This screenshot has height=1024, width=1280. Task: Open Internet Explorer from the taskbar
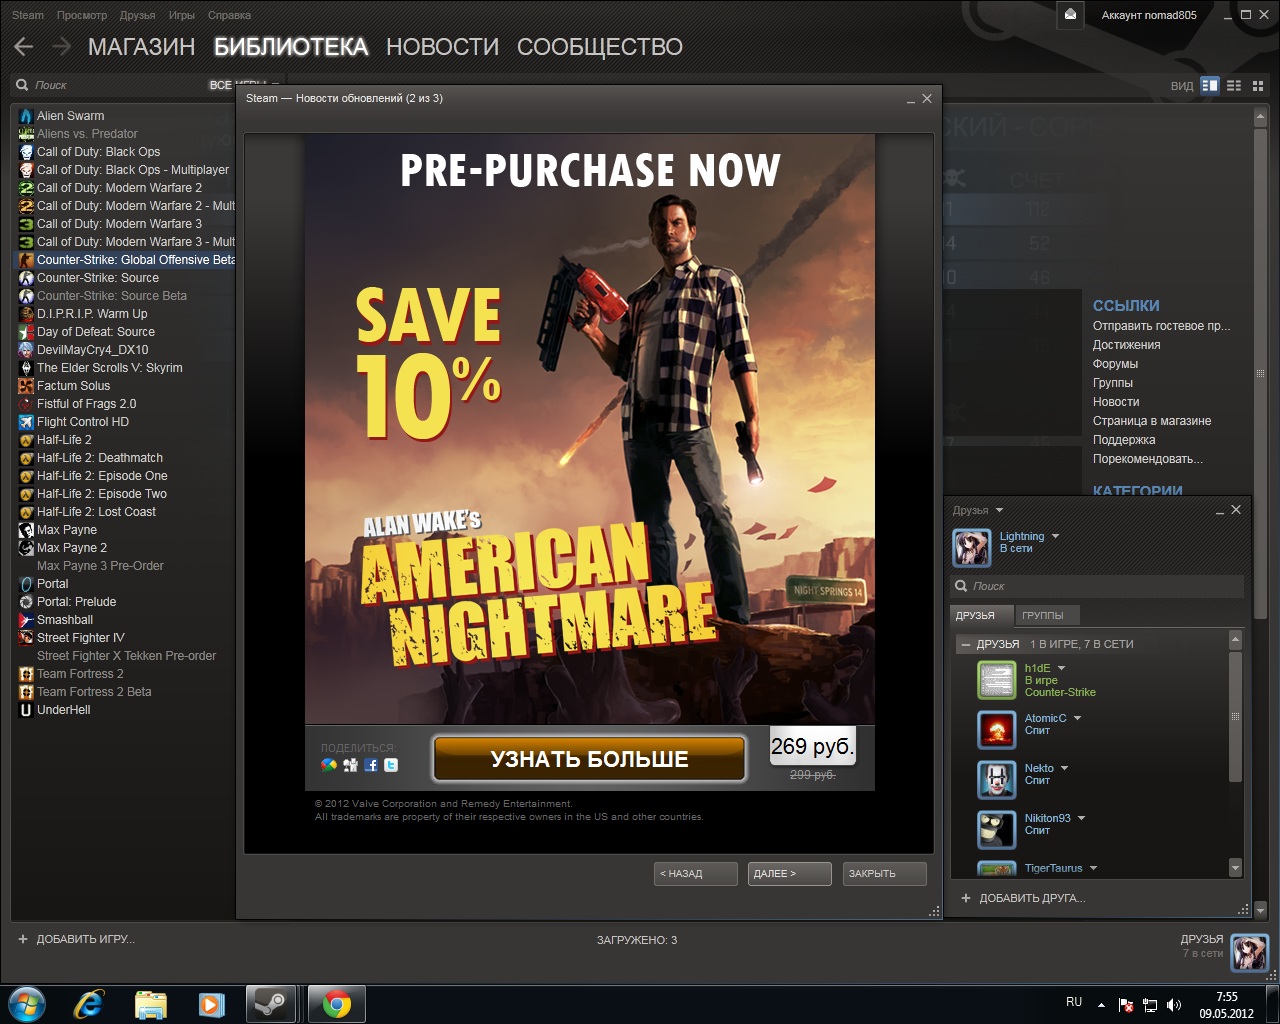coord(90,1003)
